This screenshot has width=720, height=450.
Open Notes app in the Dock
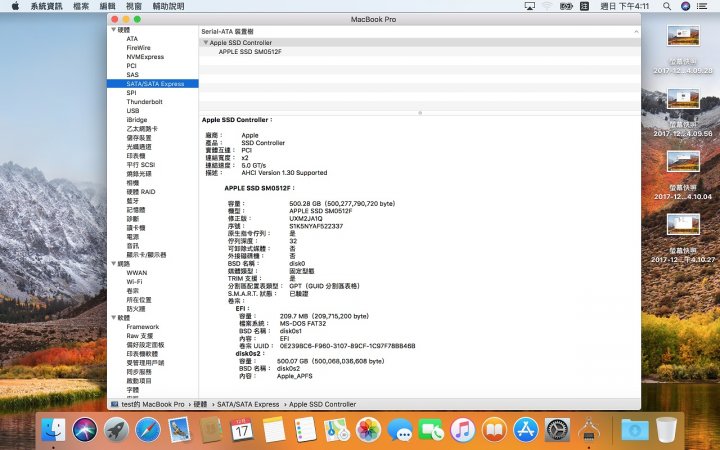pos(274,430)
